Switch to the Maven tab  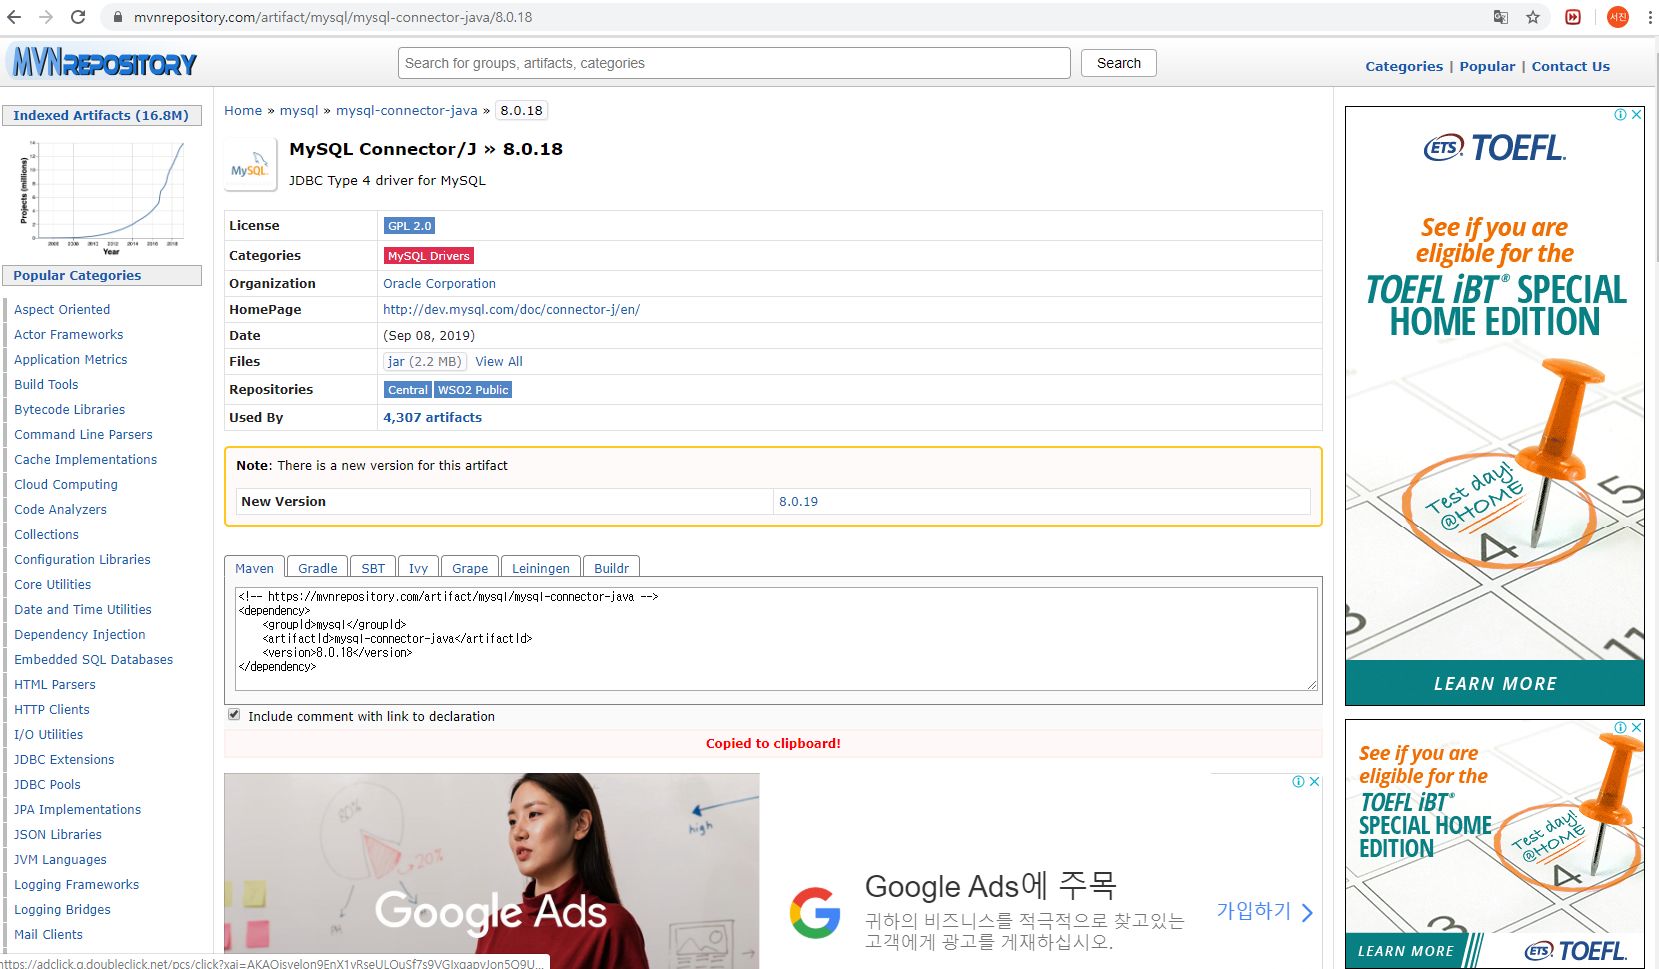[x=254, y=568]
